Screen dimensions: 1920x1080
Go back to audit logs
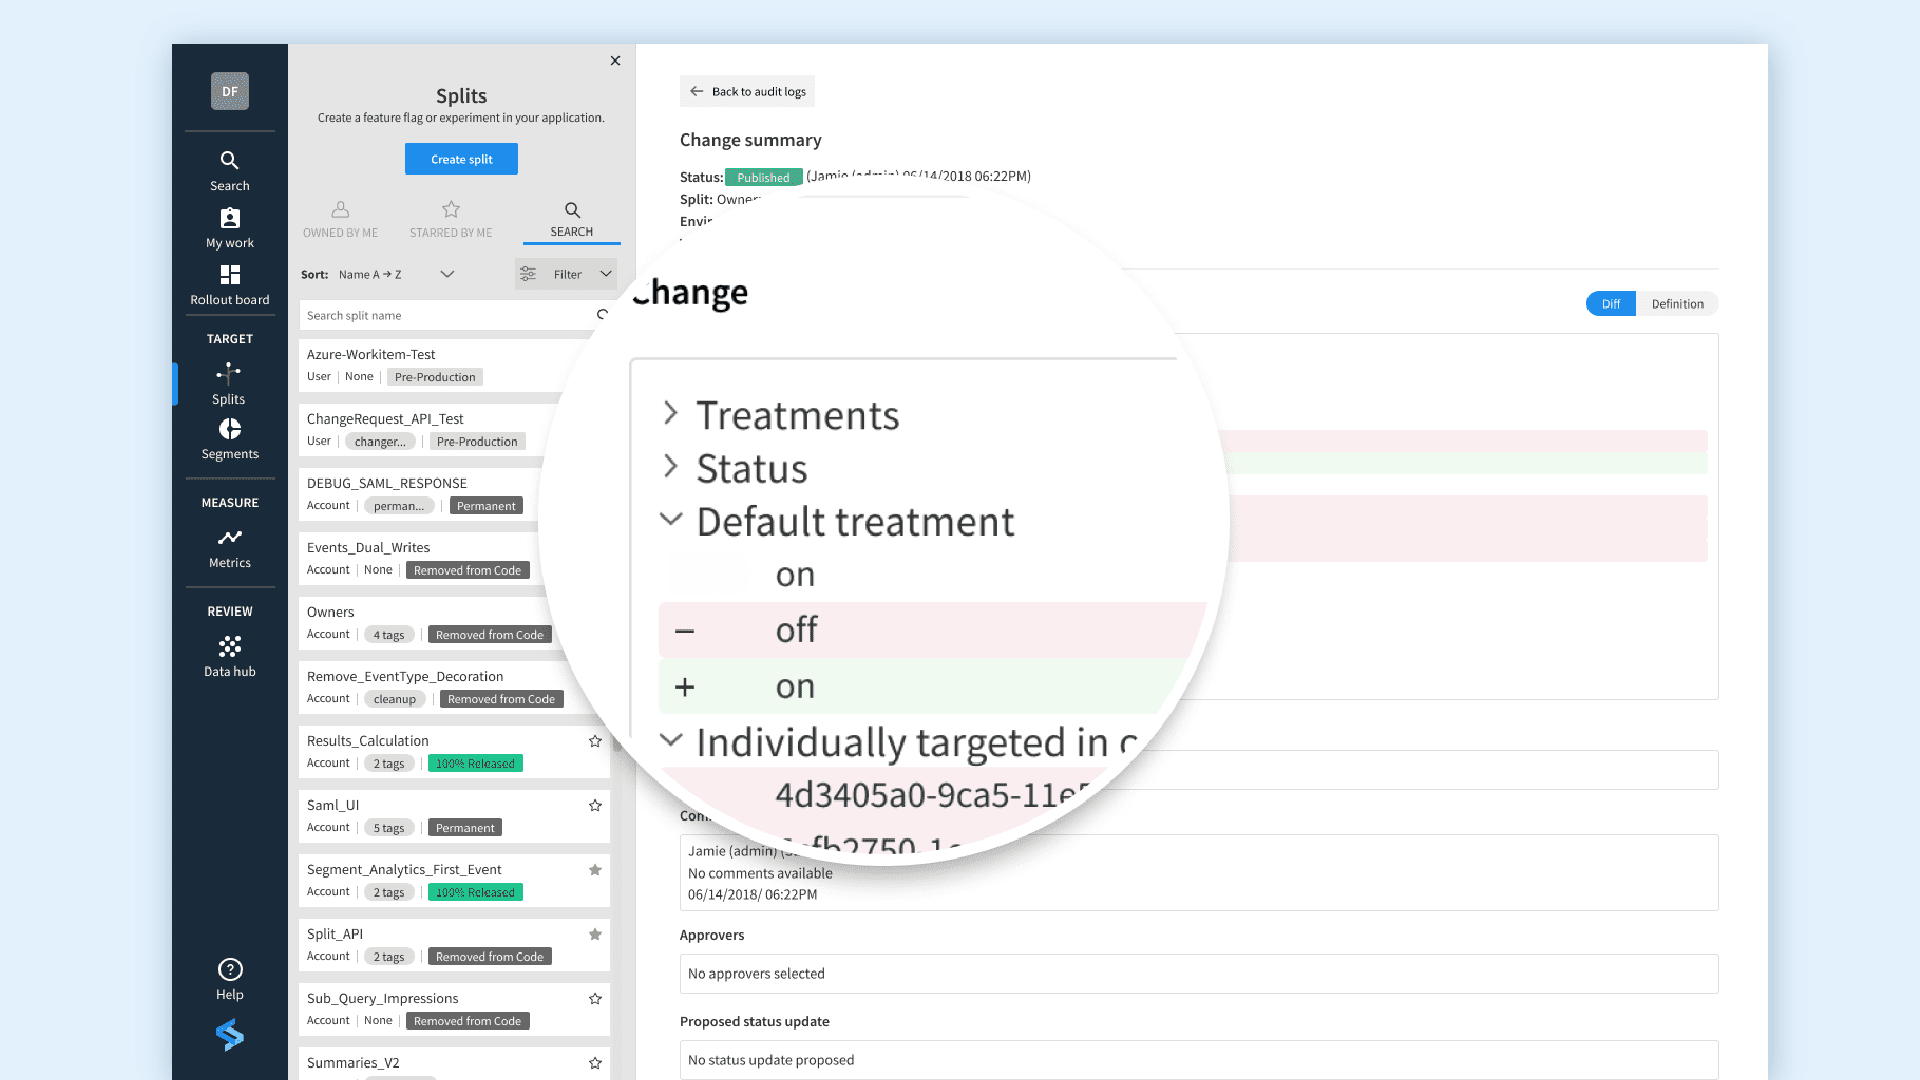point(747,91)
